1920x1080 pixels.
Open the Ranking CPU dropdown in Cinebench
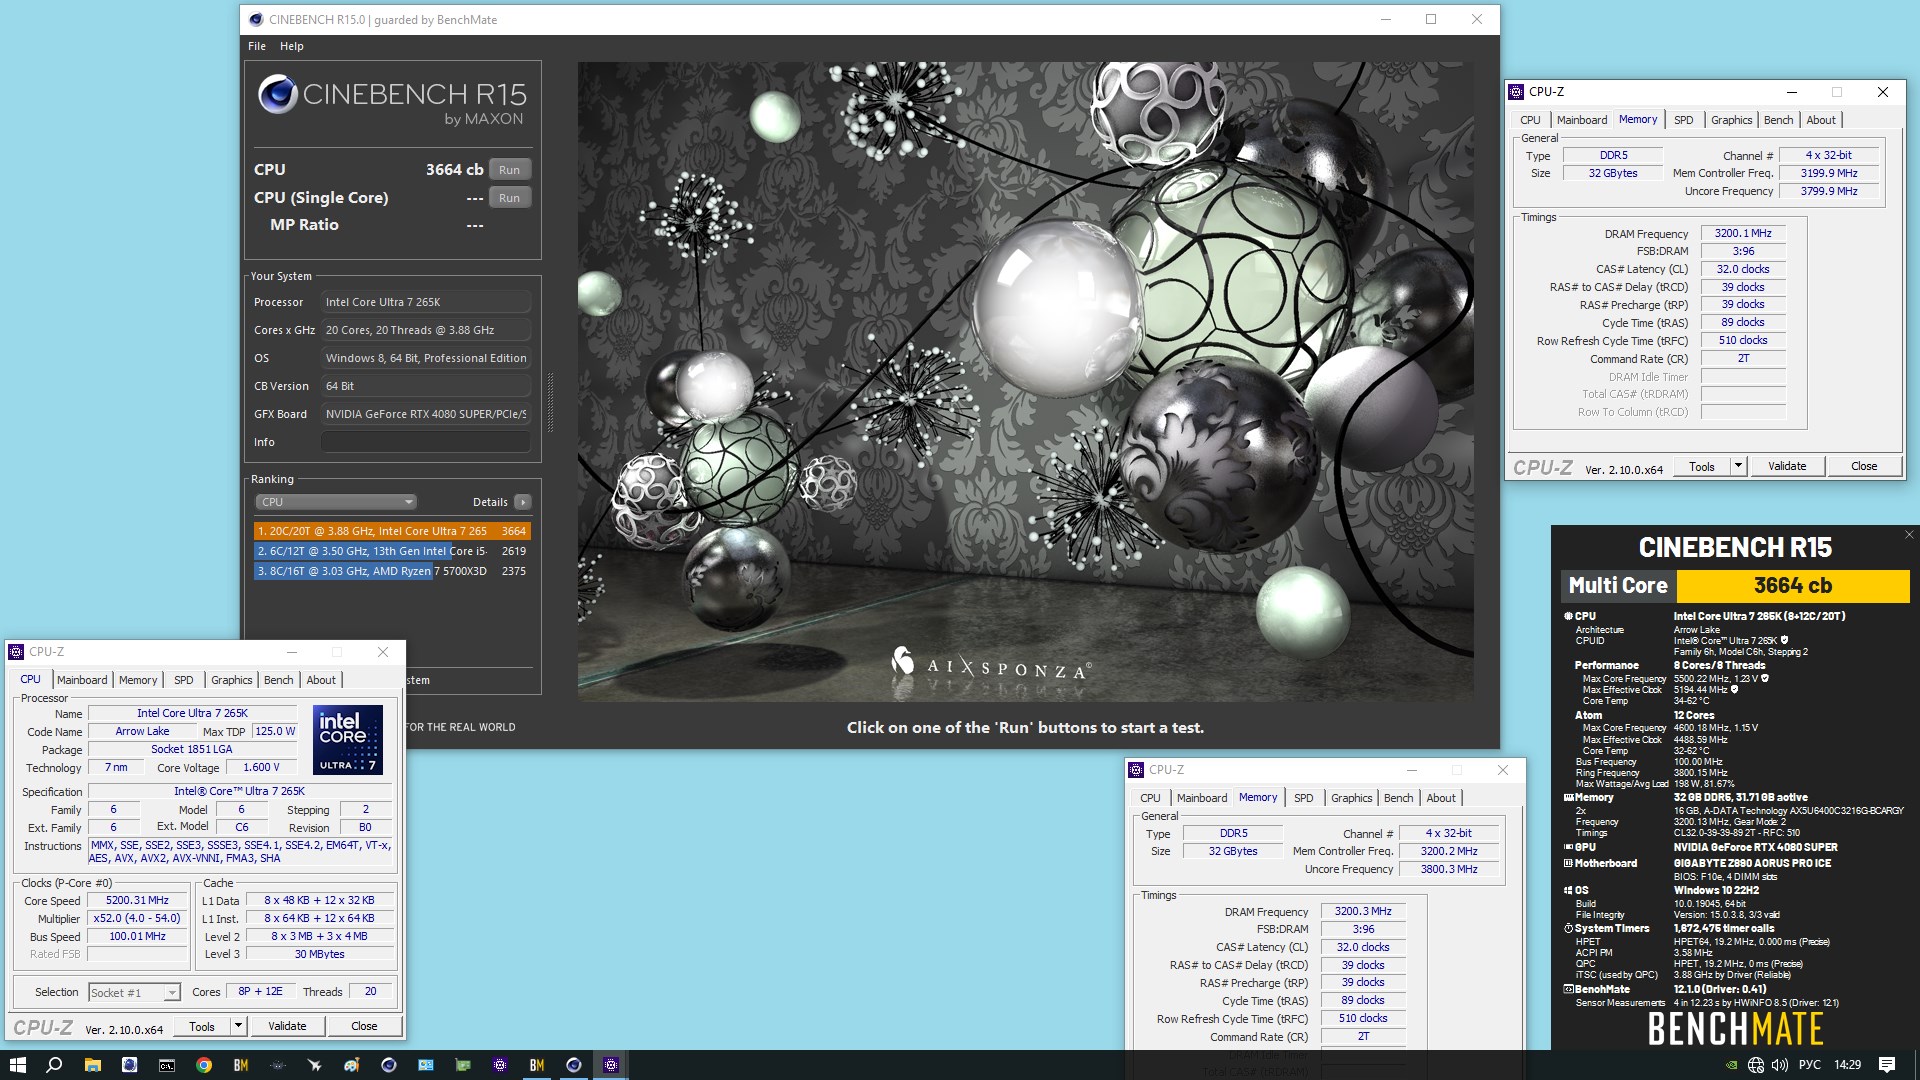(x=336, y=502)
